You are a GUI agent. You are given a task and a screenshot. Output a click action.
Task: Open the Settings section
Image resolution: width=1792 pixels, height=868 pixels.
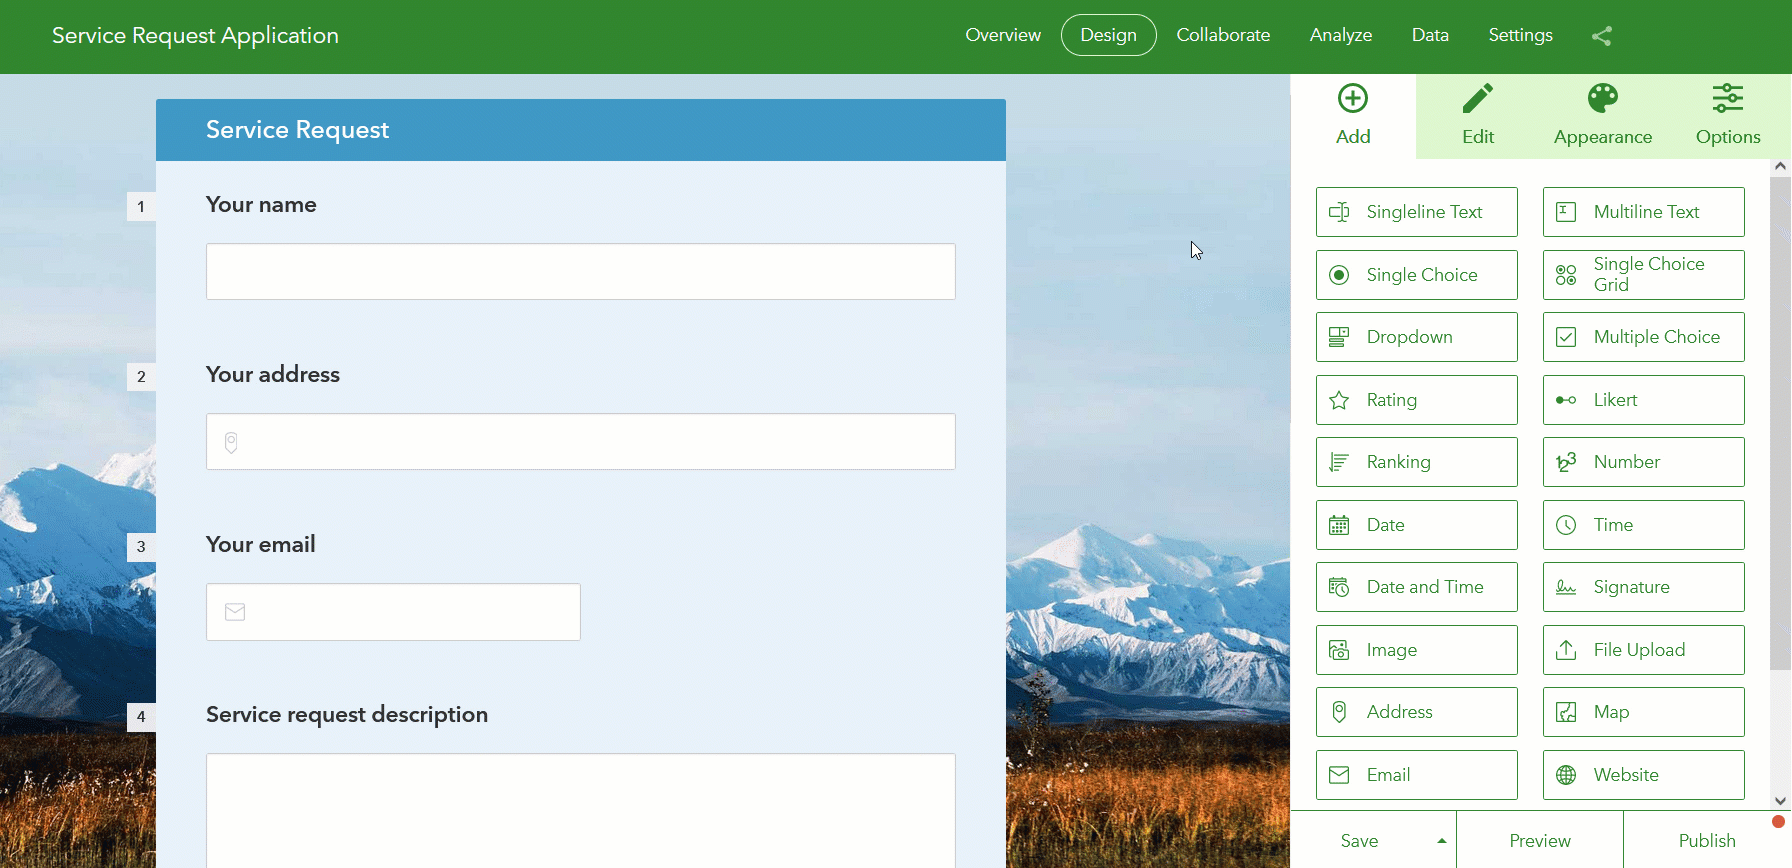click(1520, 35)
